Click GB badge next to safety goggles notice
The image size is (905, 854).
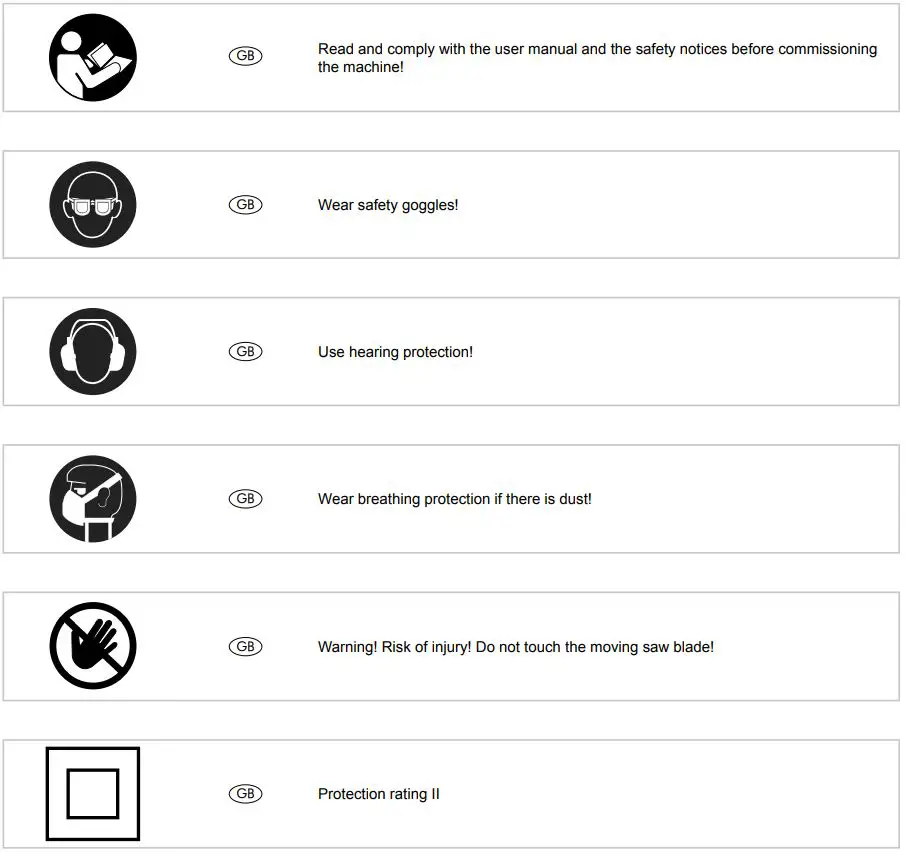[245, 205]
